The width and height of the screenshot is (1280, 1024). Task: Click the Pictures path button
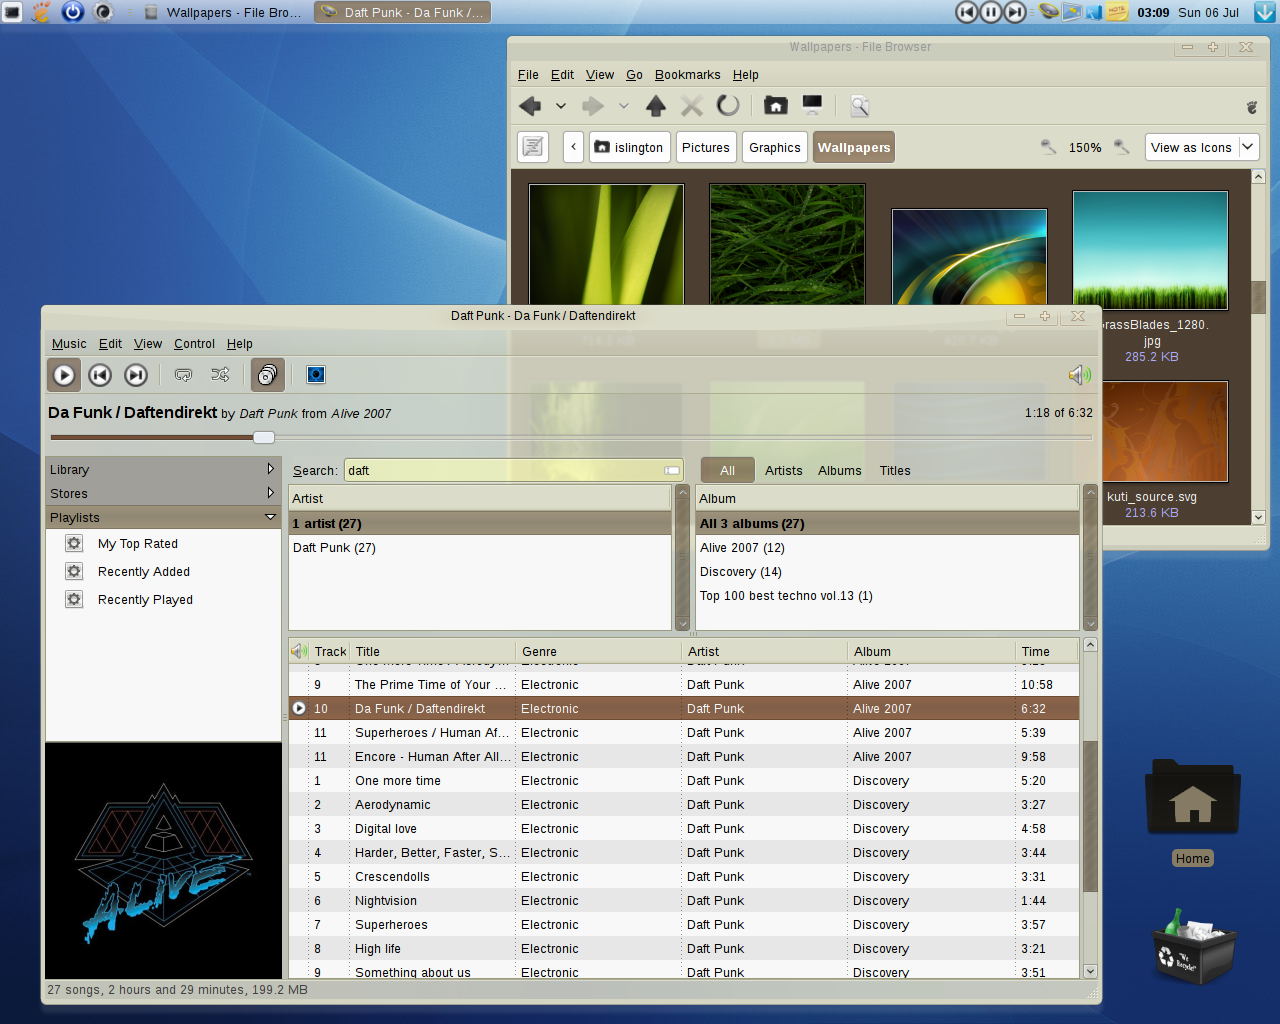click(706, 147)
